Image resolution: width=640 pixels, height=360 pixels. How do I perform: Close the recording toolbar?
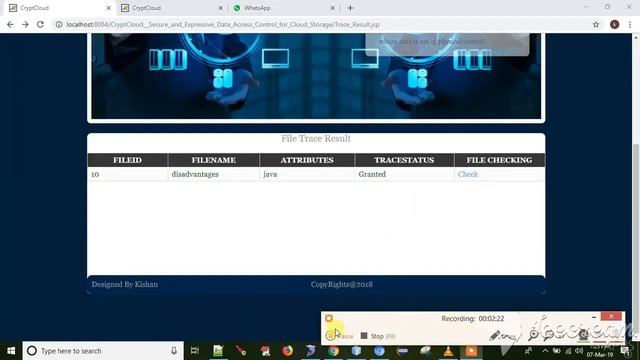[x=611, y=316]
